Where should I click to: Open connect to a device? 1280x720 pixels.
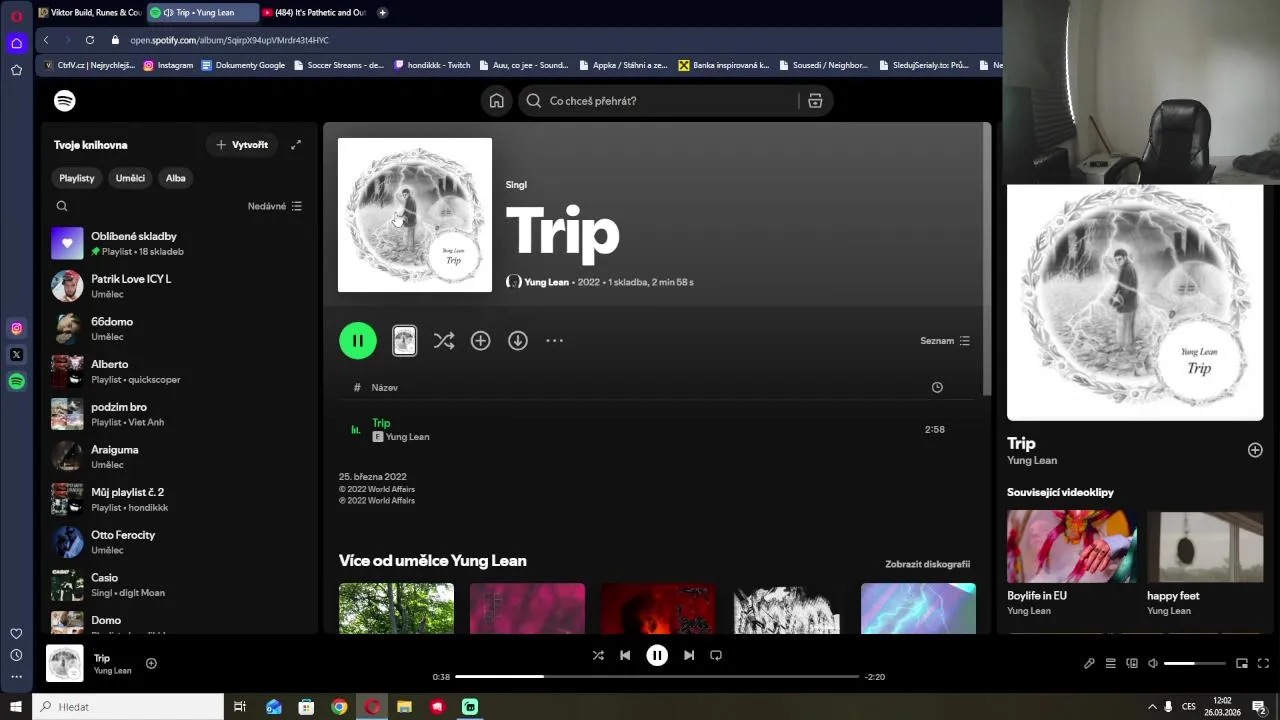1132,663
